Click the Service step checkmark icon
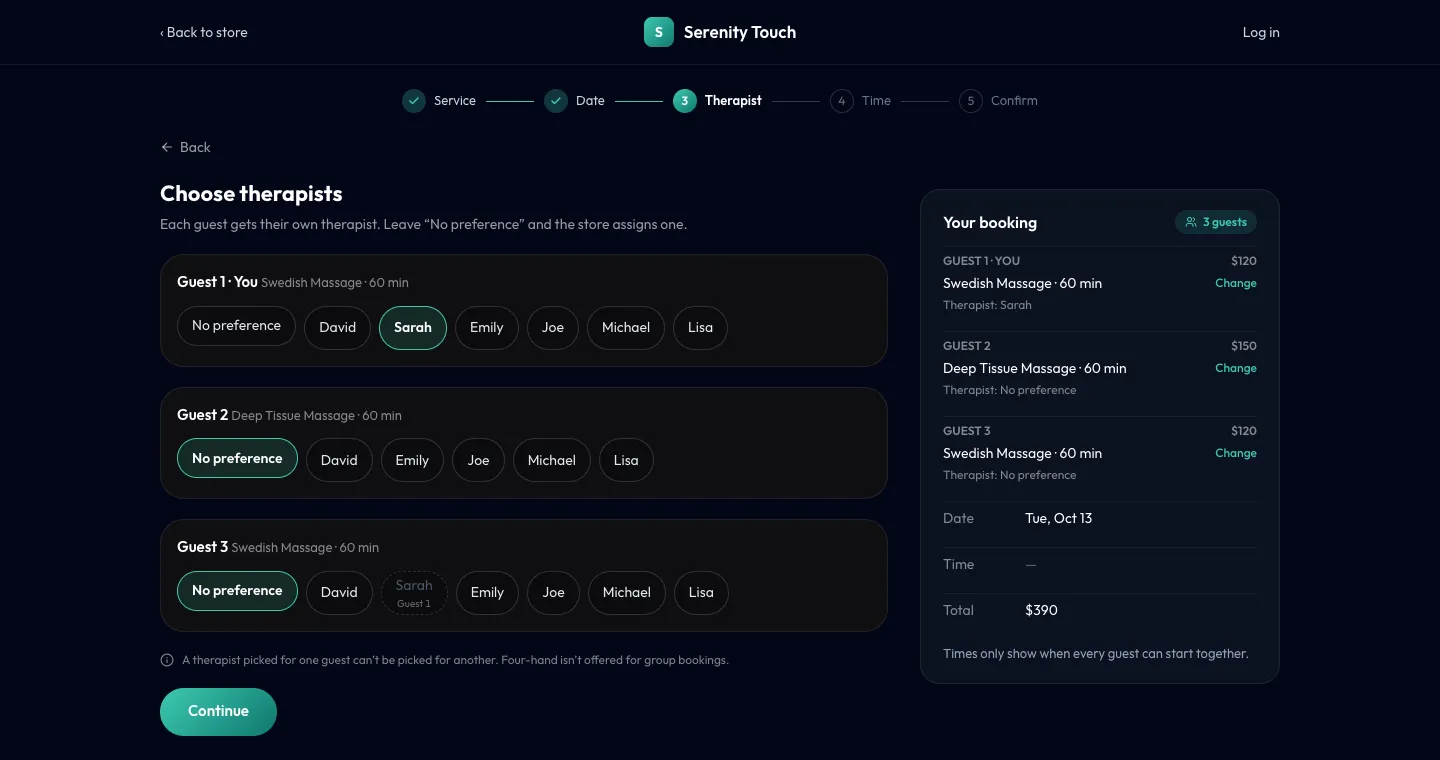1440x760 pixels. [x=414, y=101]
